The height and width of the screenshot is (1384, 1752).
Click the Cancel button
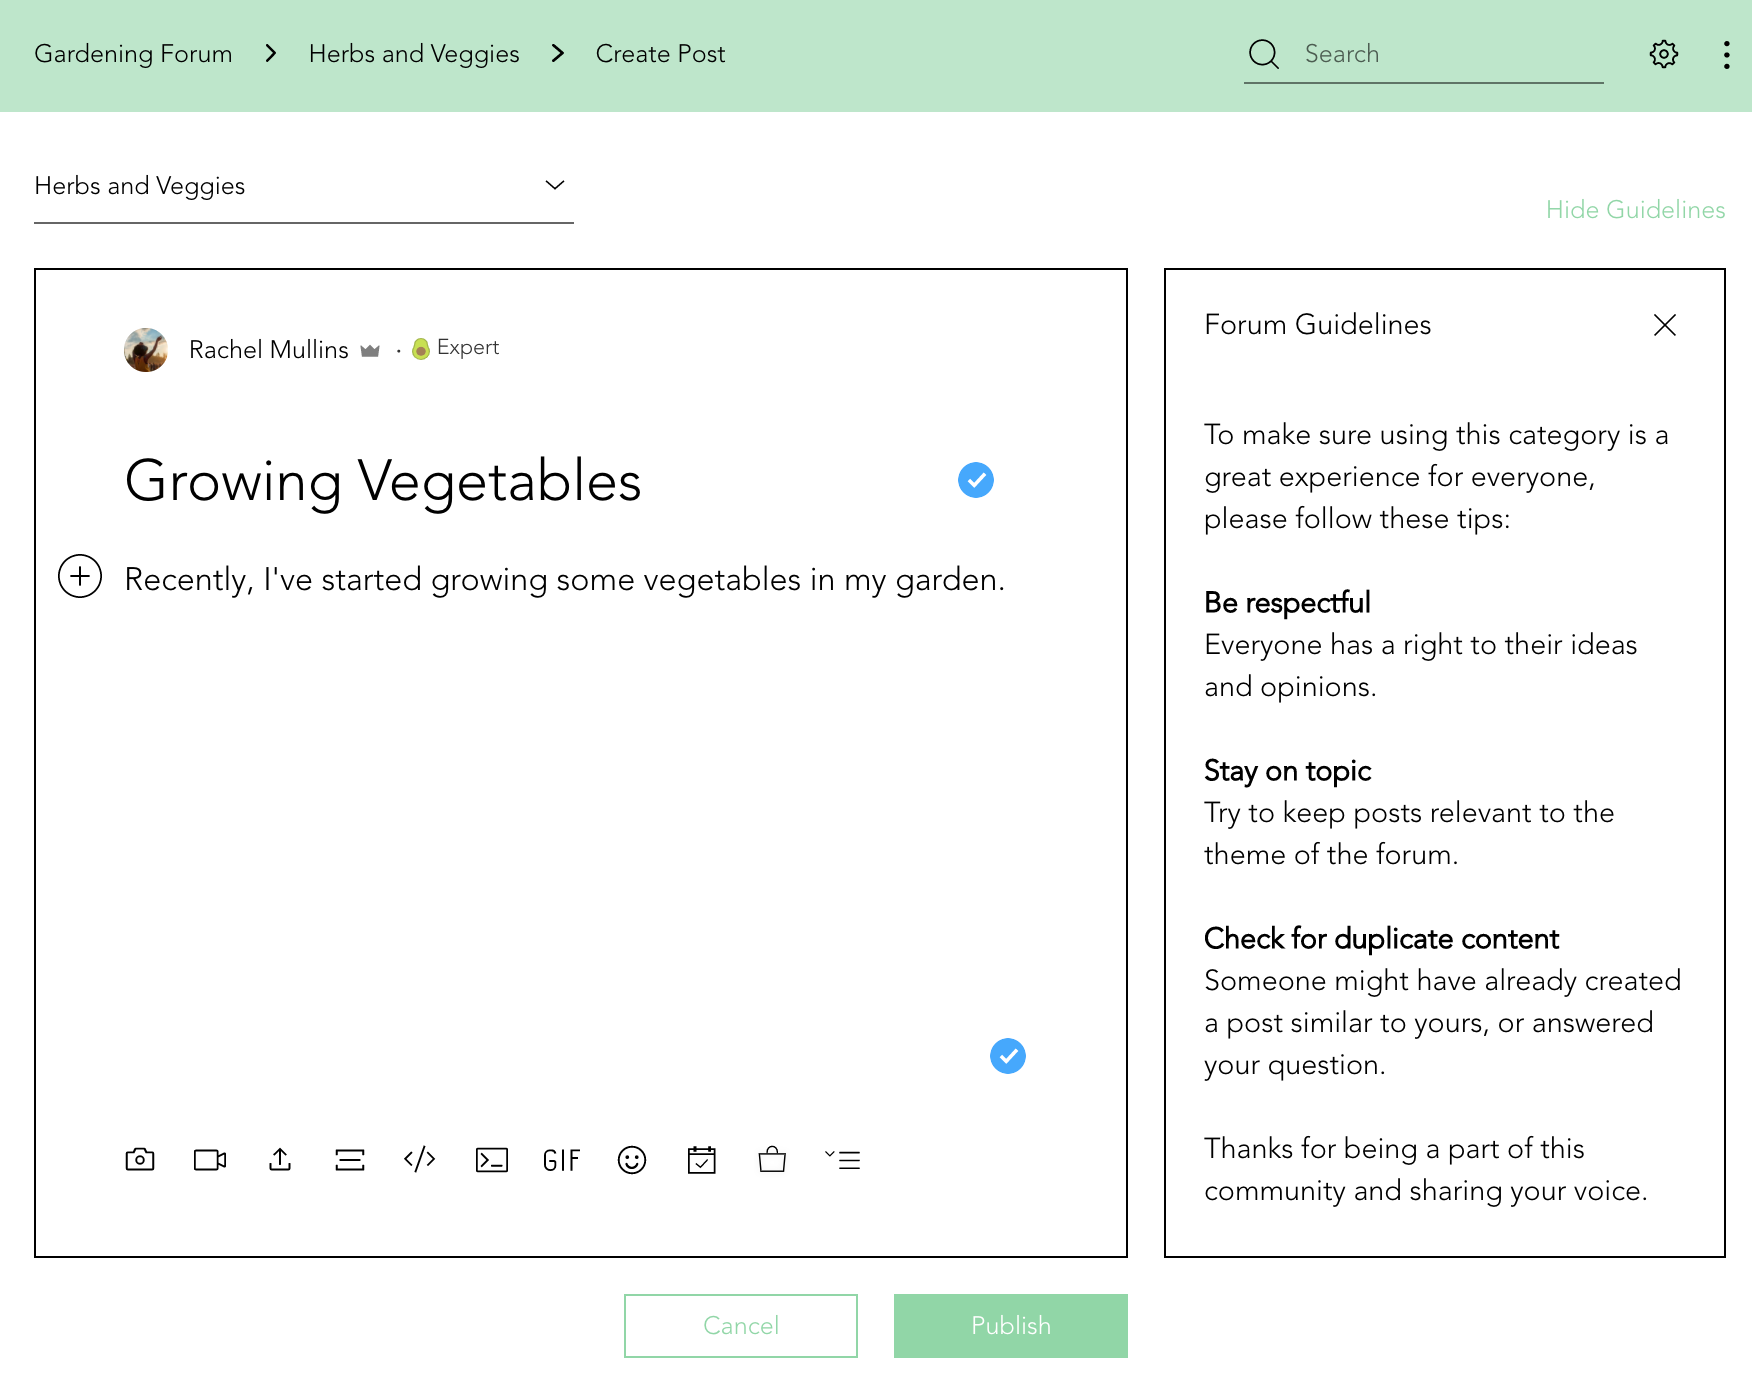pos(741,1326)
